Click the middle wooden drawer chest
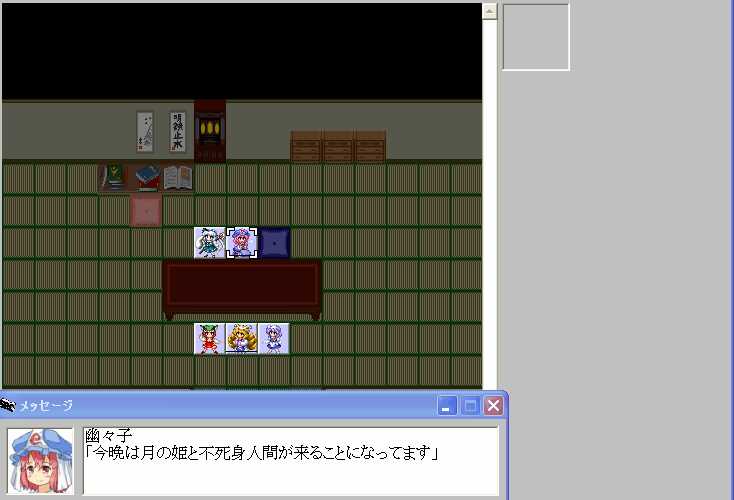This screenshot has width=734, height=500. 338,146
